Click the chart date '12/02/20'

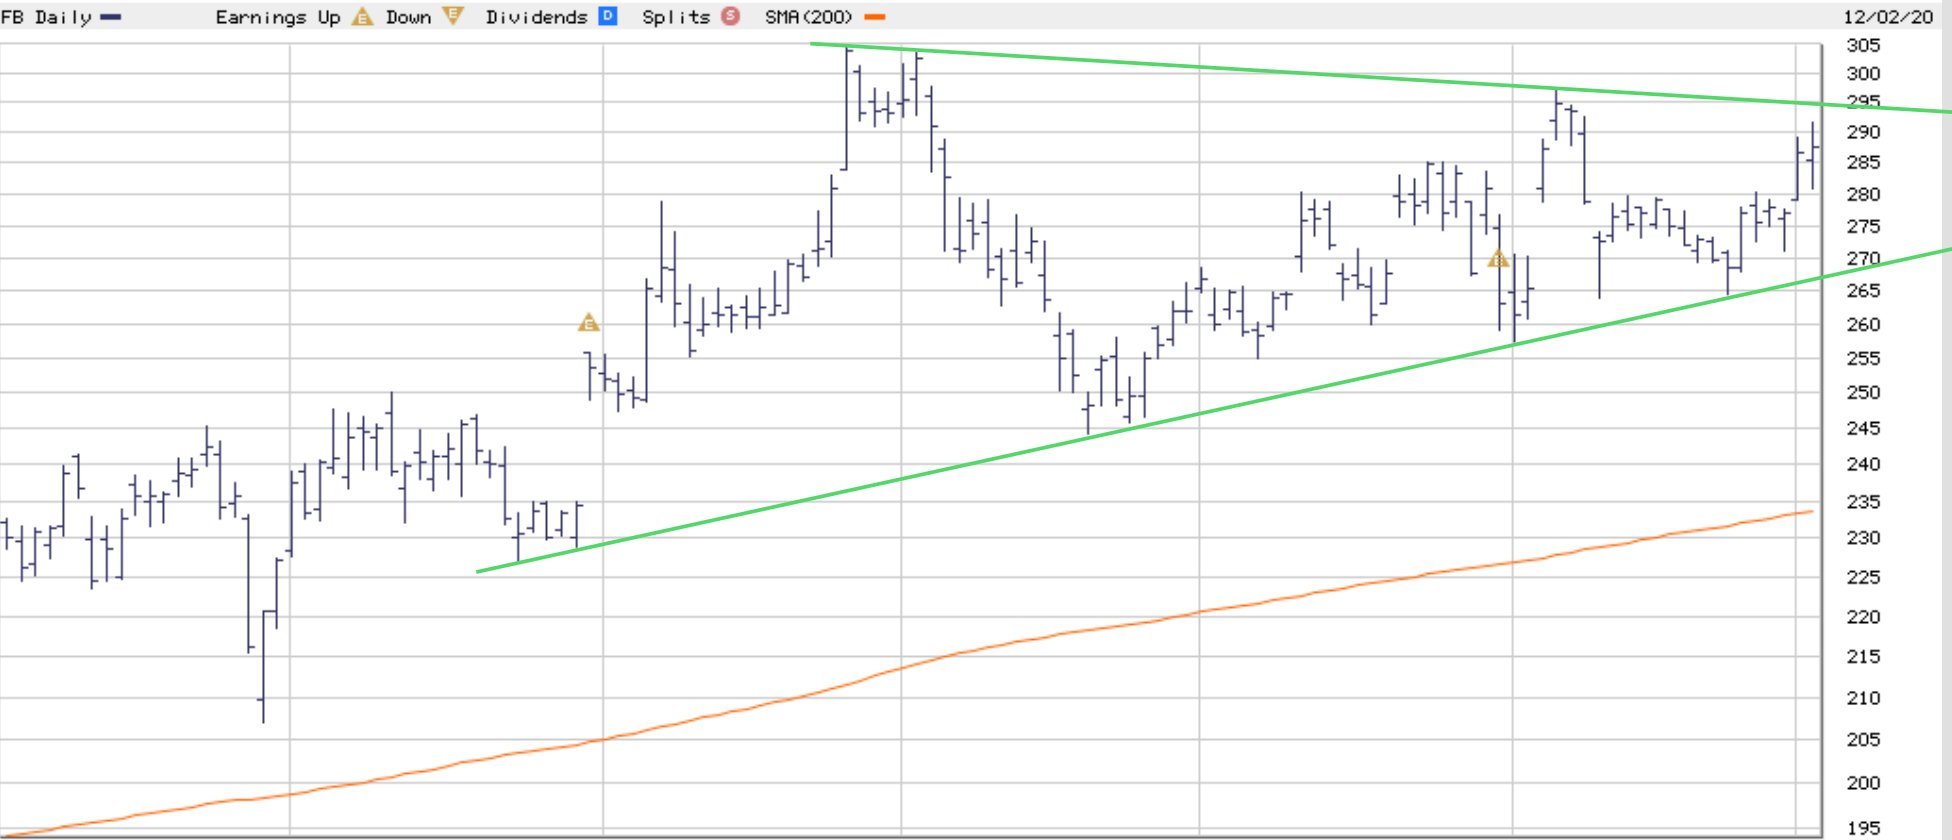pos(1889,17)
